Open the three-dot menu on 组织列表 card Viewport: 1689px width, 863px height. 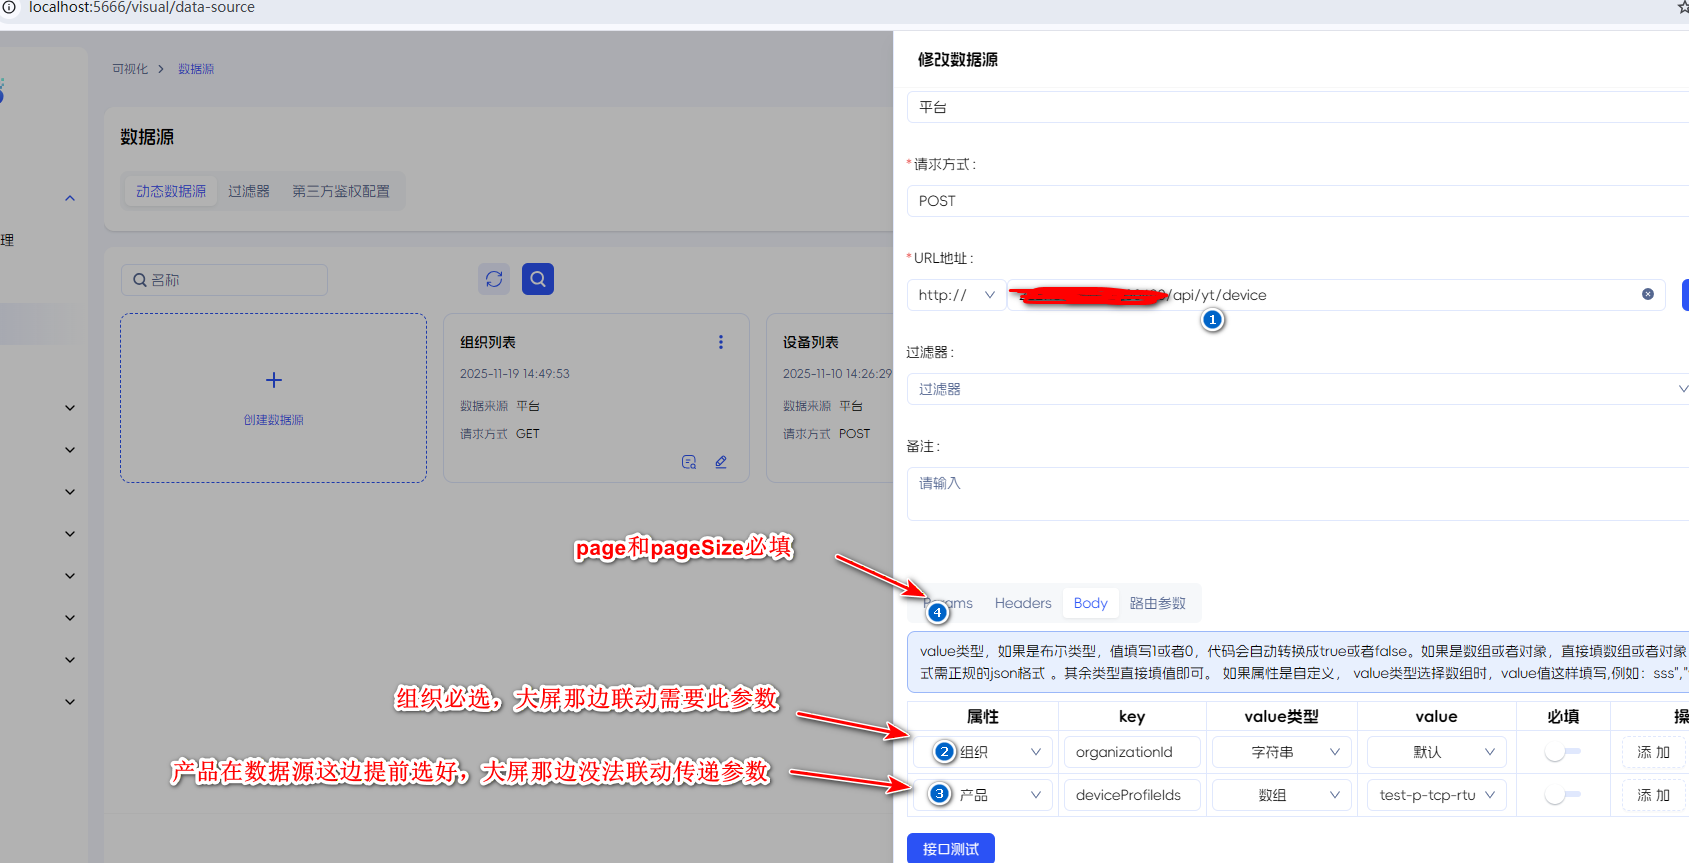(x=720, y=342)
